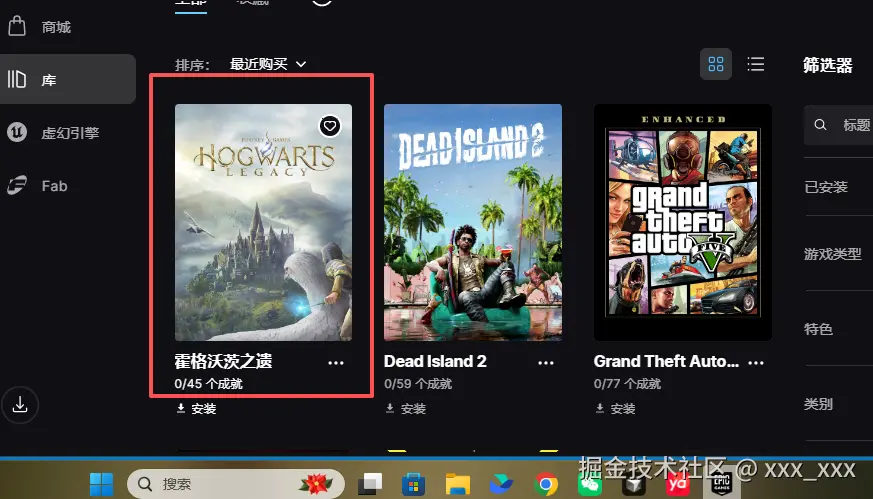Image resolution: width=873 pixels, height=499 pixels.
Task: Open the 最近购买 sort dropdown
Action: pyautogui.click(x=268, y=64)
